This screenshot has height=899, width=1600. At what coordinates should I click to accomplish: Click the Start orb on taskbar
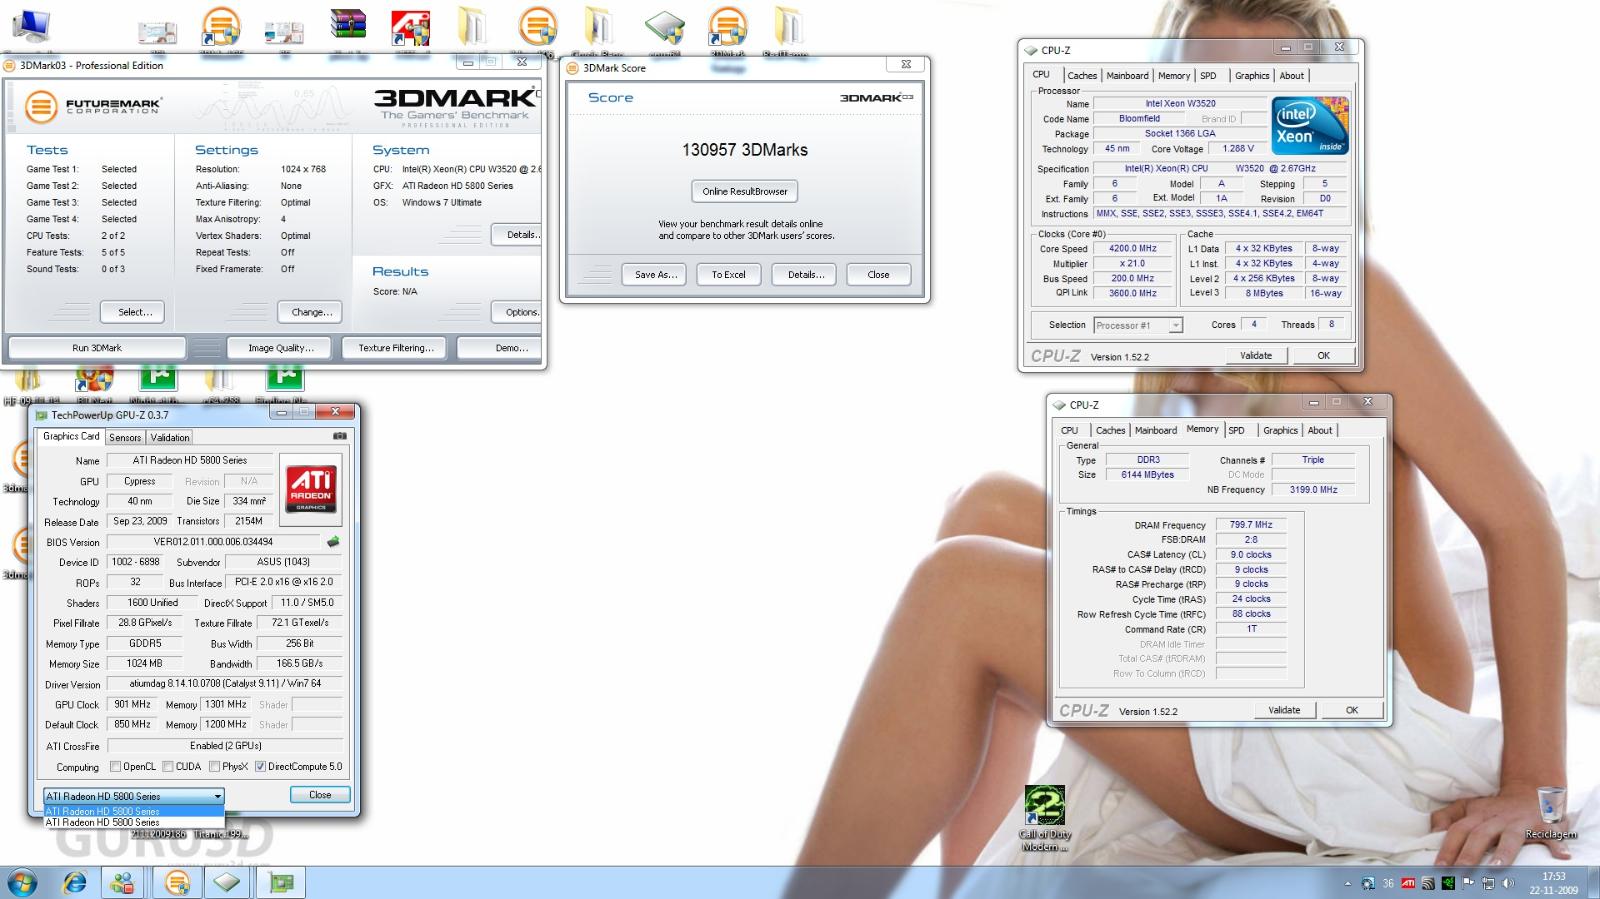(x=22, y=883)
